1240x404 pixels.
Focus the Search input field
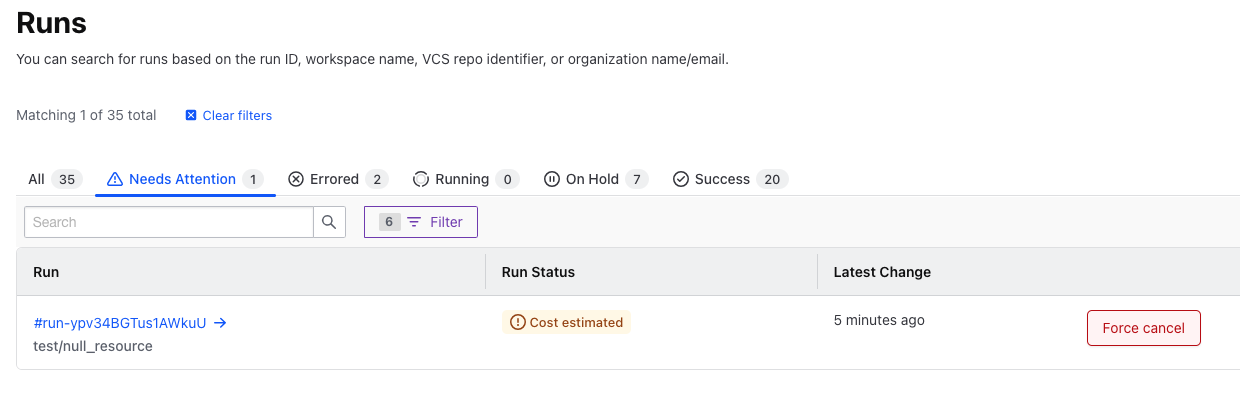click(x=168, y=222)
